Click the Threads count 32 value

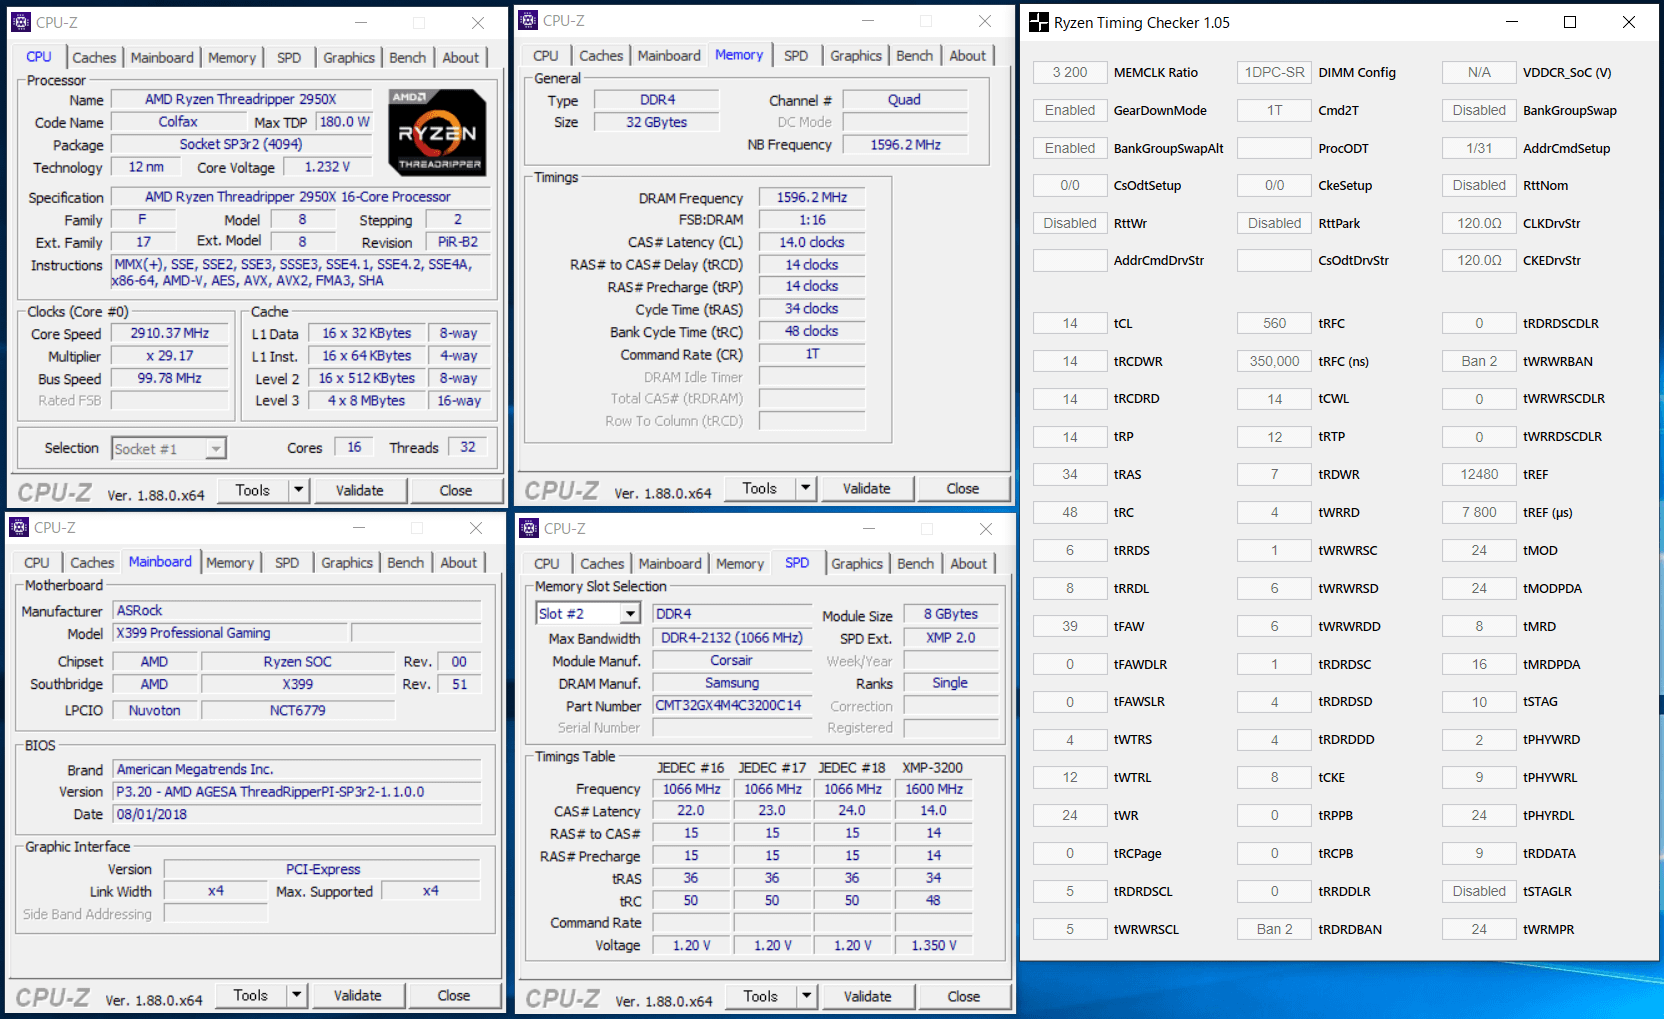pyautogui.click(x=468, y=447)
